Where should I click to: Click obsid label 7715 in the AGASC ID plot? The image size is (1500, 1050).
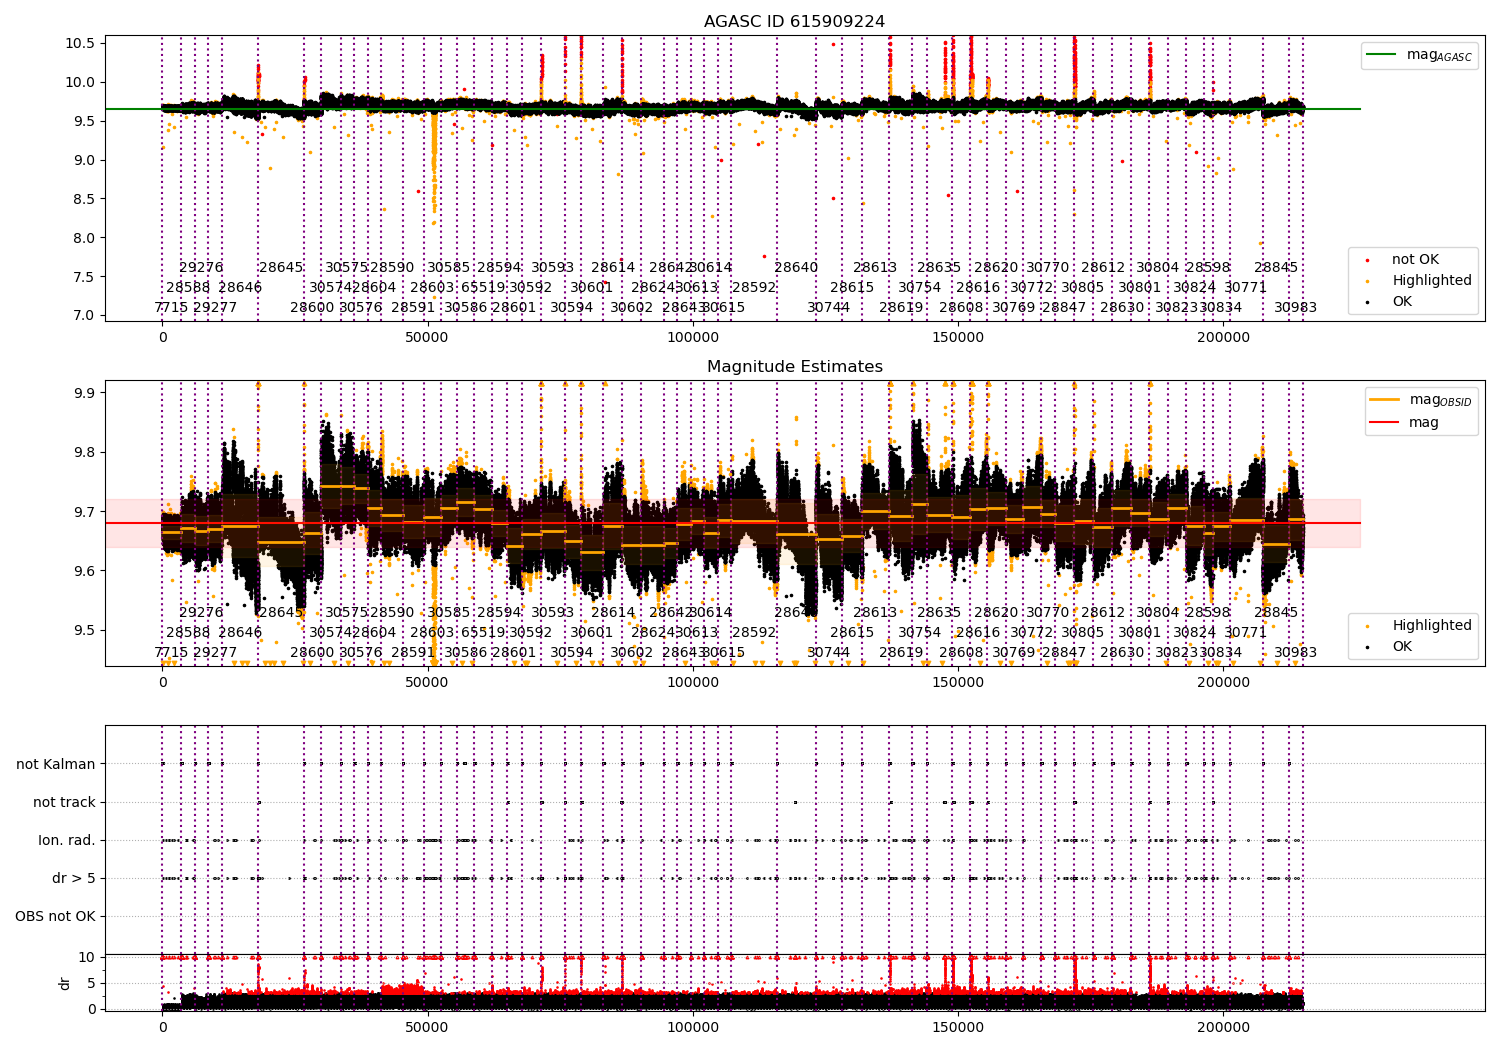click(x=171, y=307)
